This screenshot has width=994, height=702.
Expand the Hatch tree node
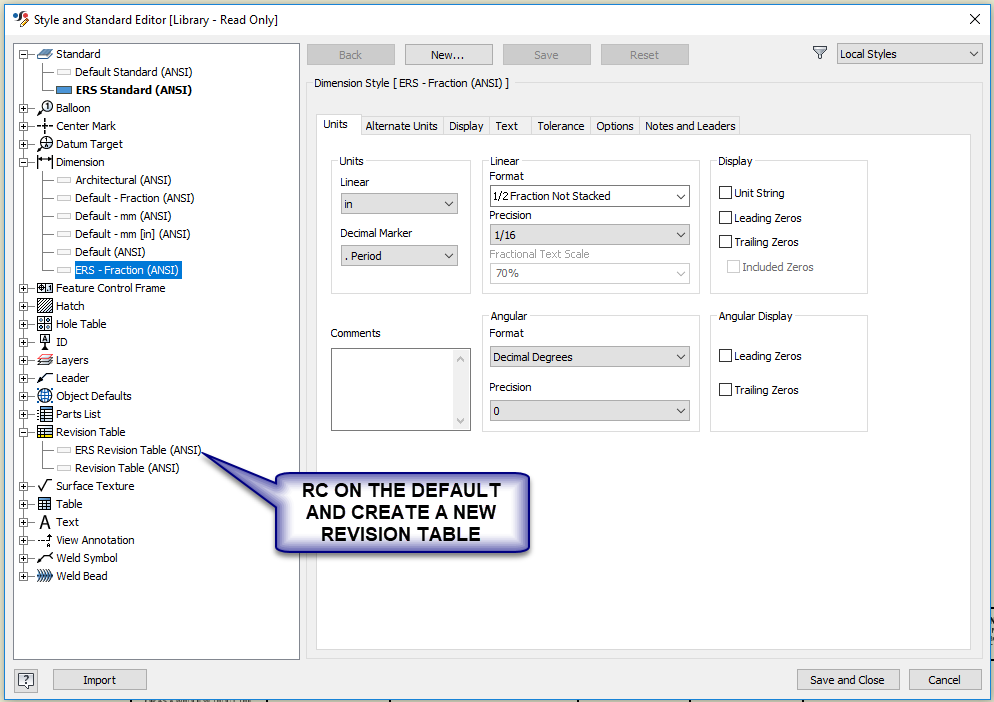[23, 306]
